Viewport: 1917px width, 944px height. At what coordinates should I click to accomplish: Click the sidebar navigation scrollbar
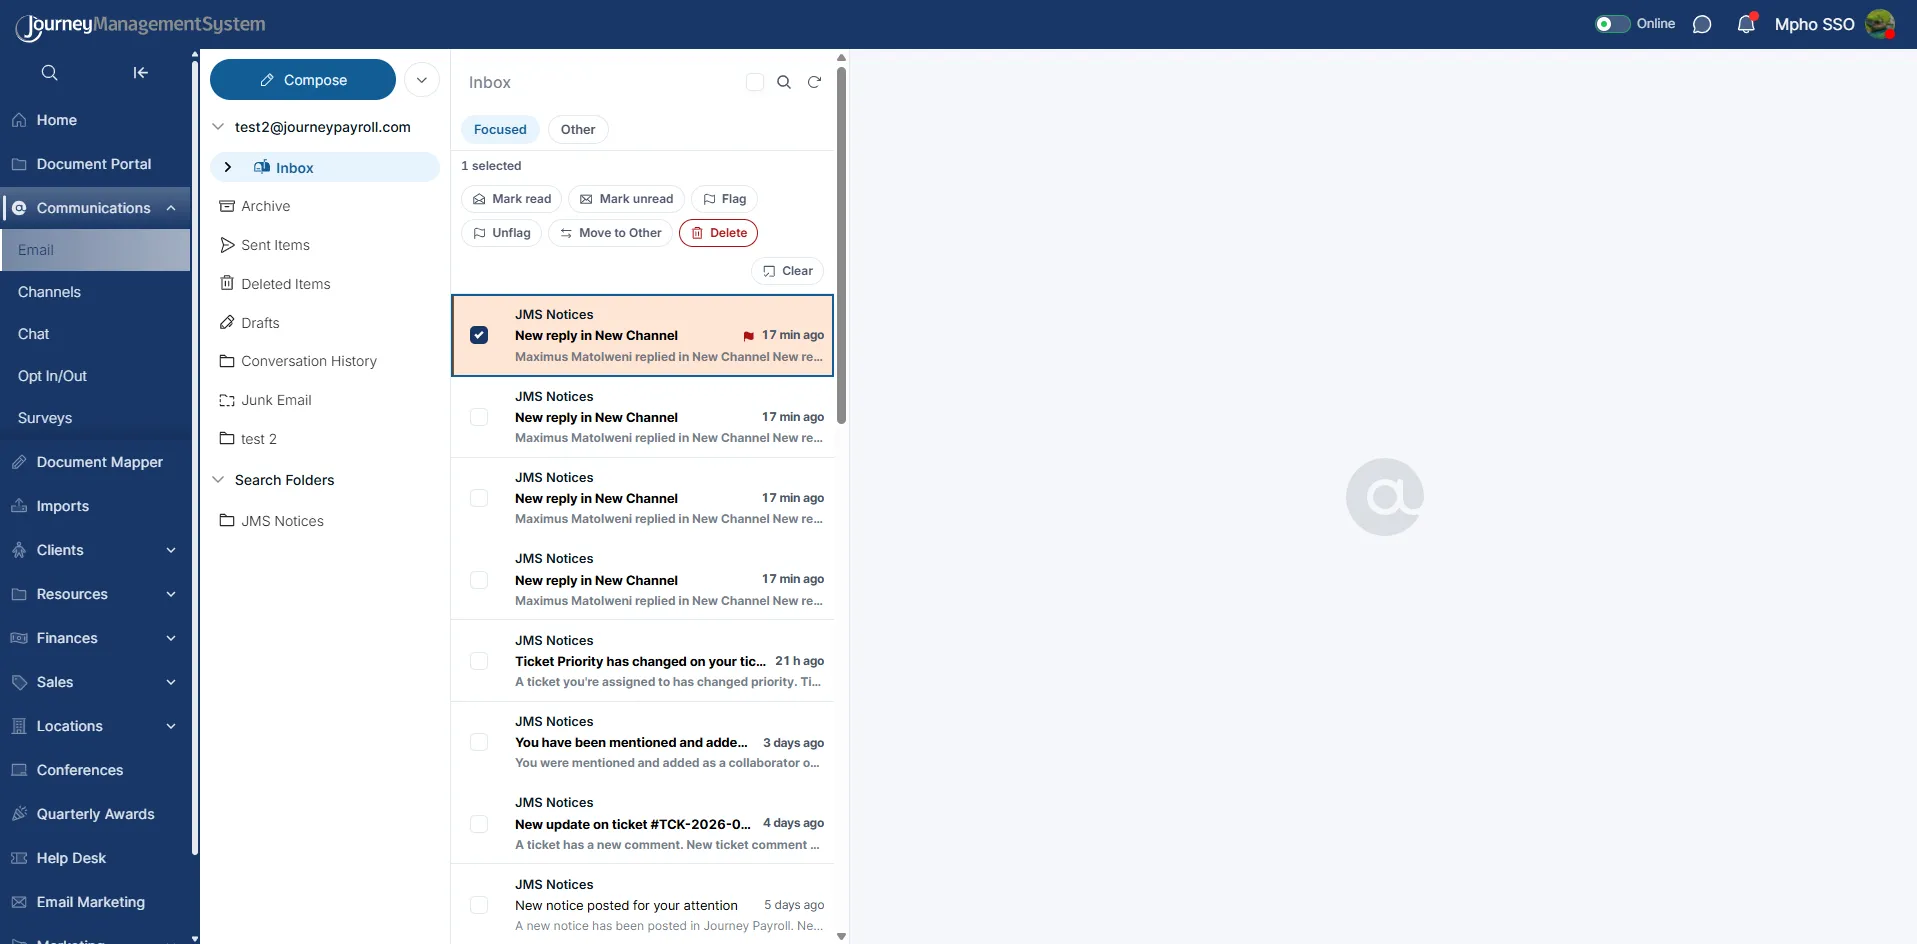tap(195, 460)
